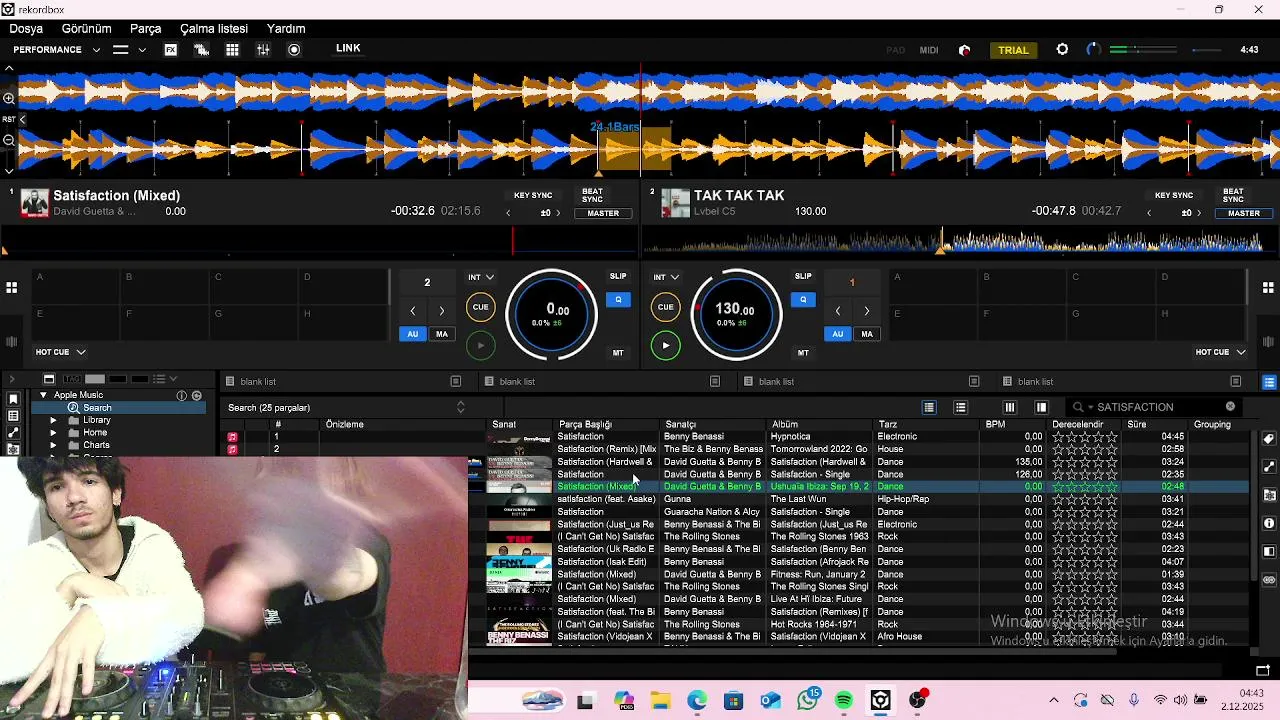This screenshot has width=1280, height=720.
Task: Zoom out waveform with magnifier minus
Action: coord(8,141)
